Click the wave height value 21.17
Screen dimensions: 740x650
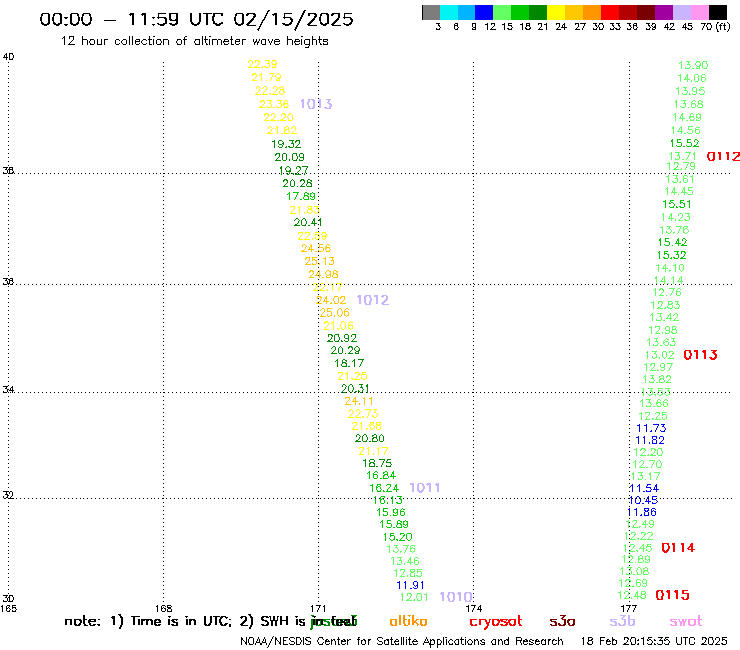373,451
